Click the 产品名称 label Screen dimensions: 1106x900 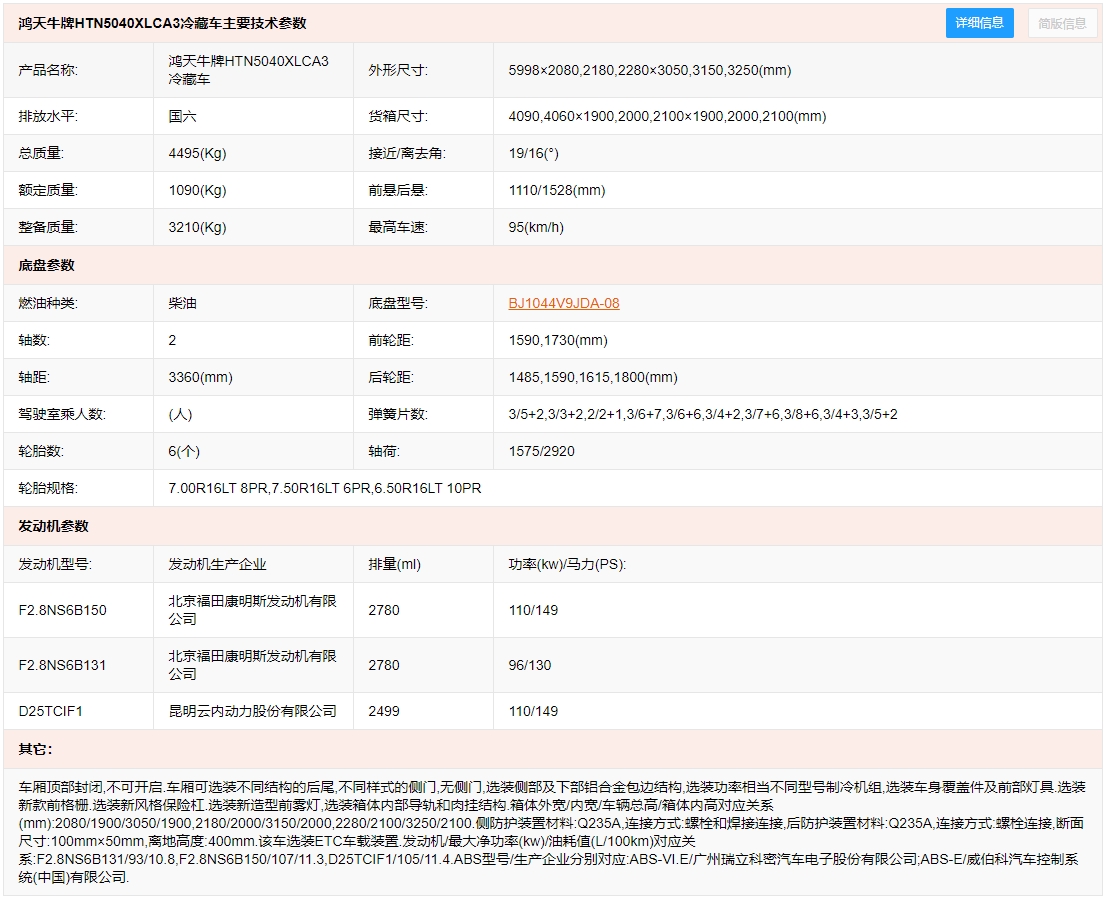48,70
